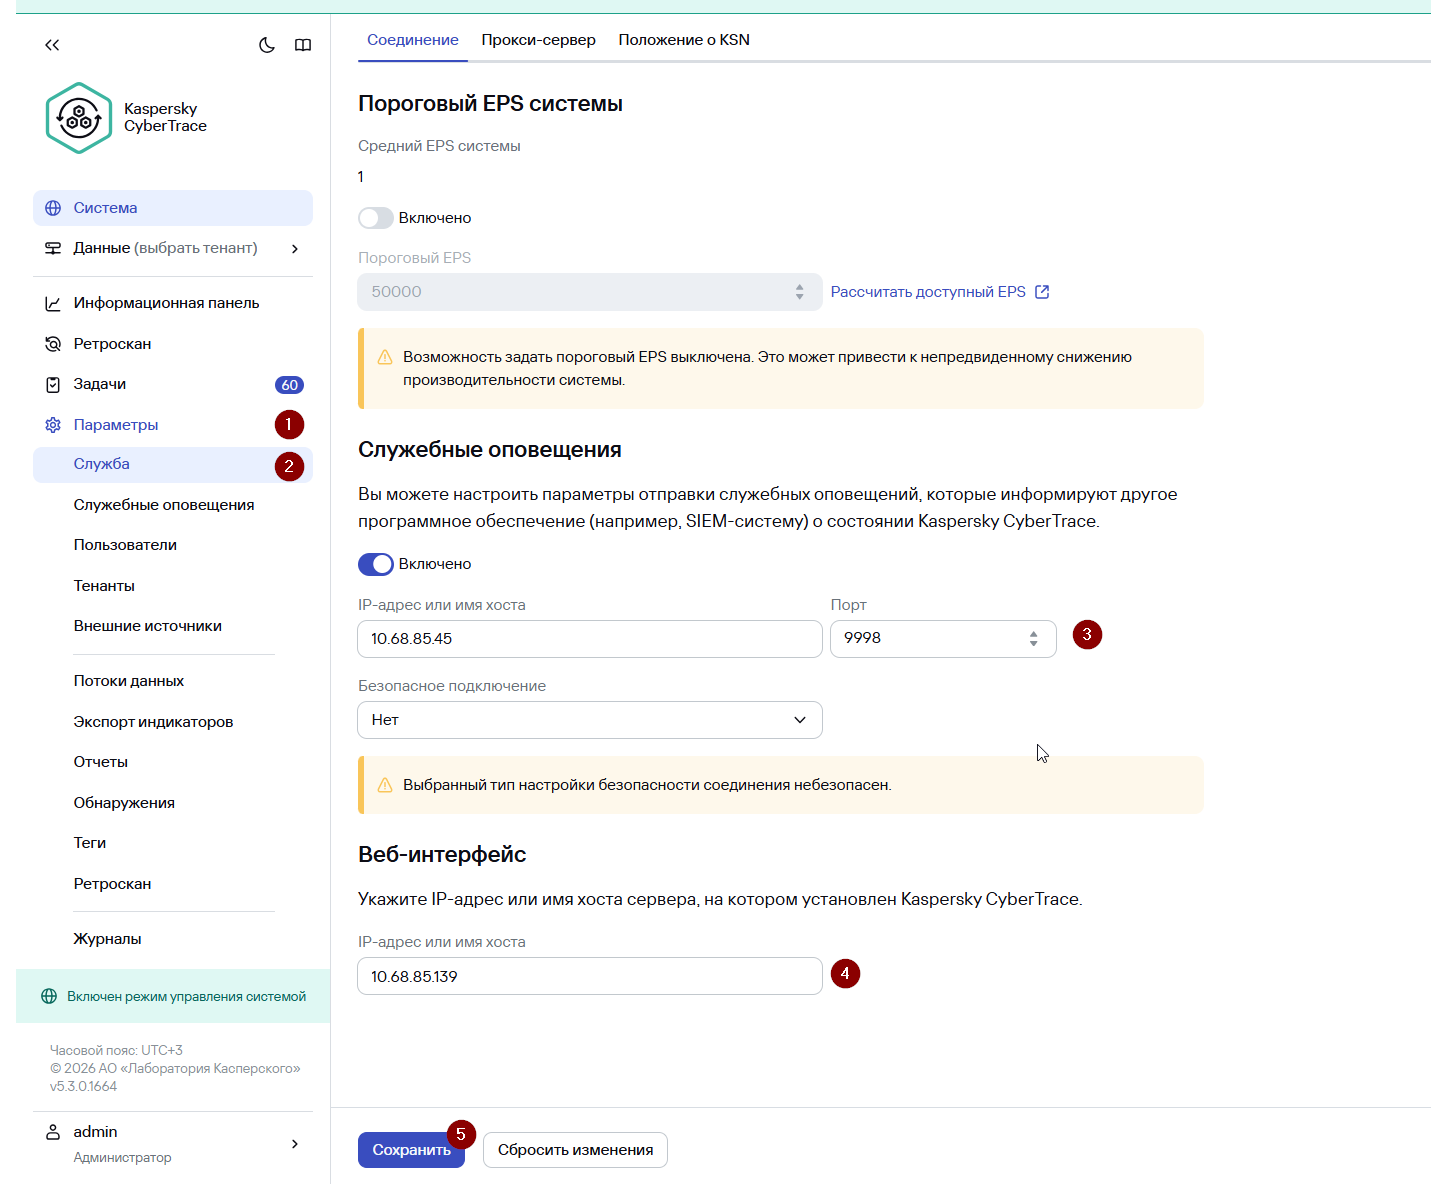
Task: Switch to the Положение о KSN tab
Action: coord(684,40)
